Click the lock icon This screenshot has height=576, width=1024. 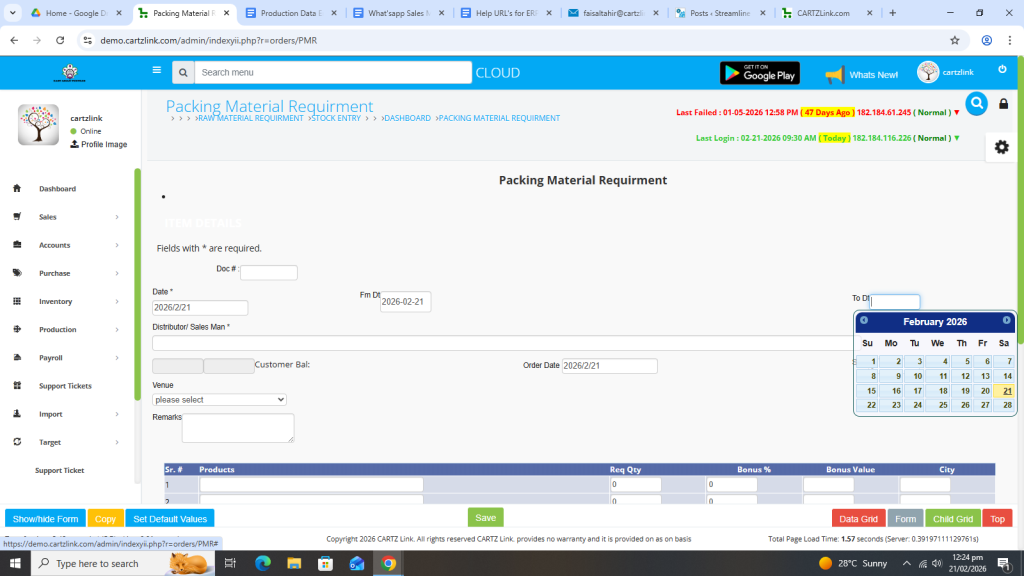tap(1004, 104)
